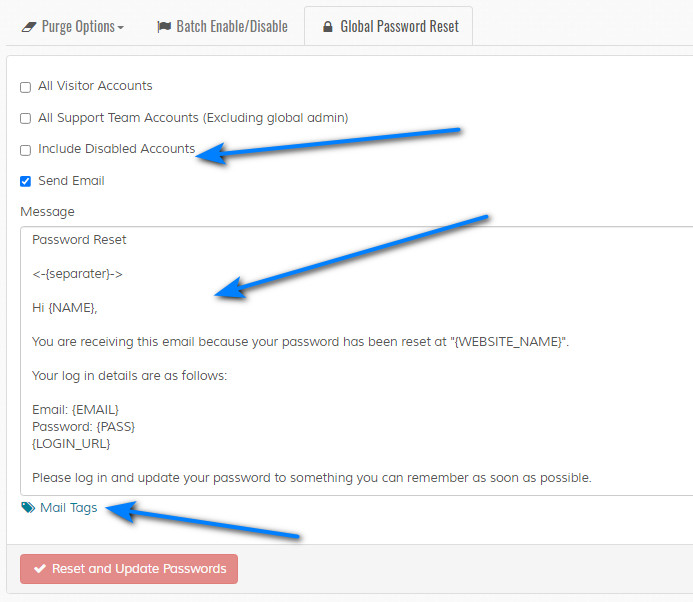Click the Send Email label text
Screen dimensions: 693x602
tap(72, 181)
